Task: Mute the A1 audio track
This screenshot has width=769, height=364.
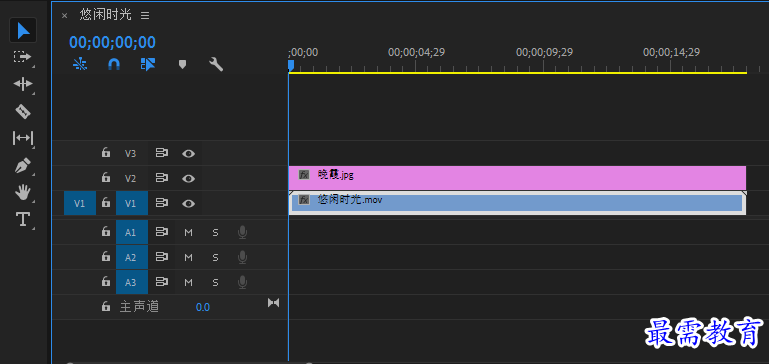Action: (x=188, y=233)
